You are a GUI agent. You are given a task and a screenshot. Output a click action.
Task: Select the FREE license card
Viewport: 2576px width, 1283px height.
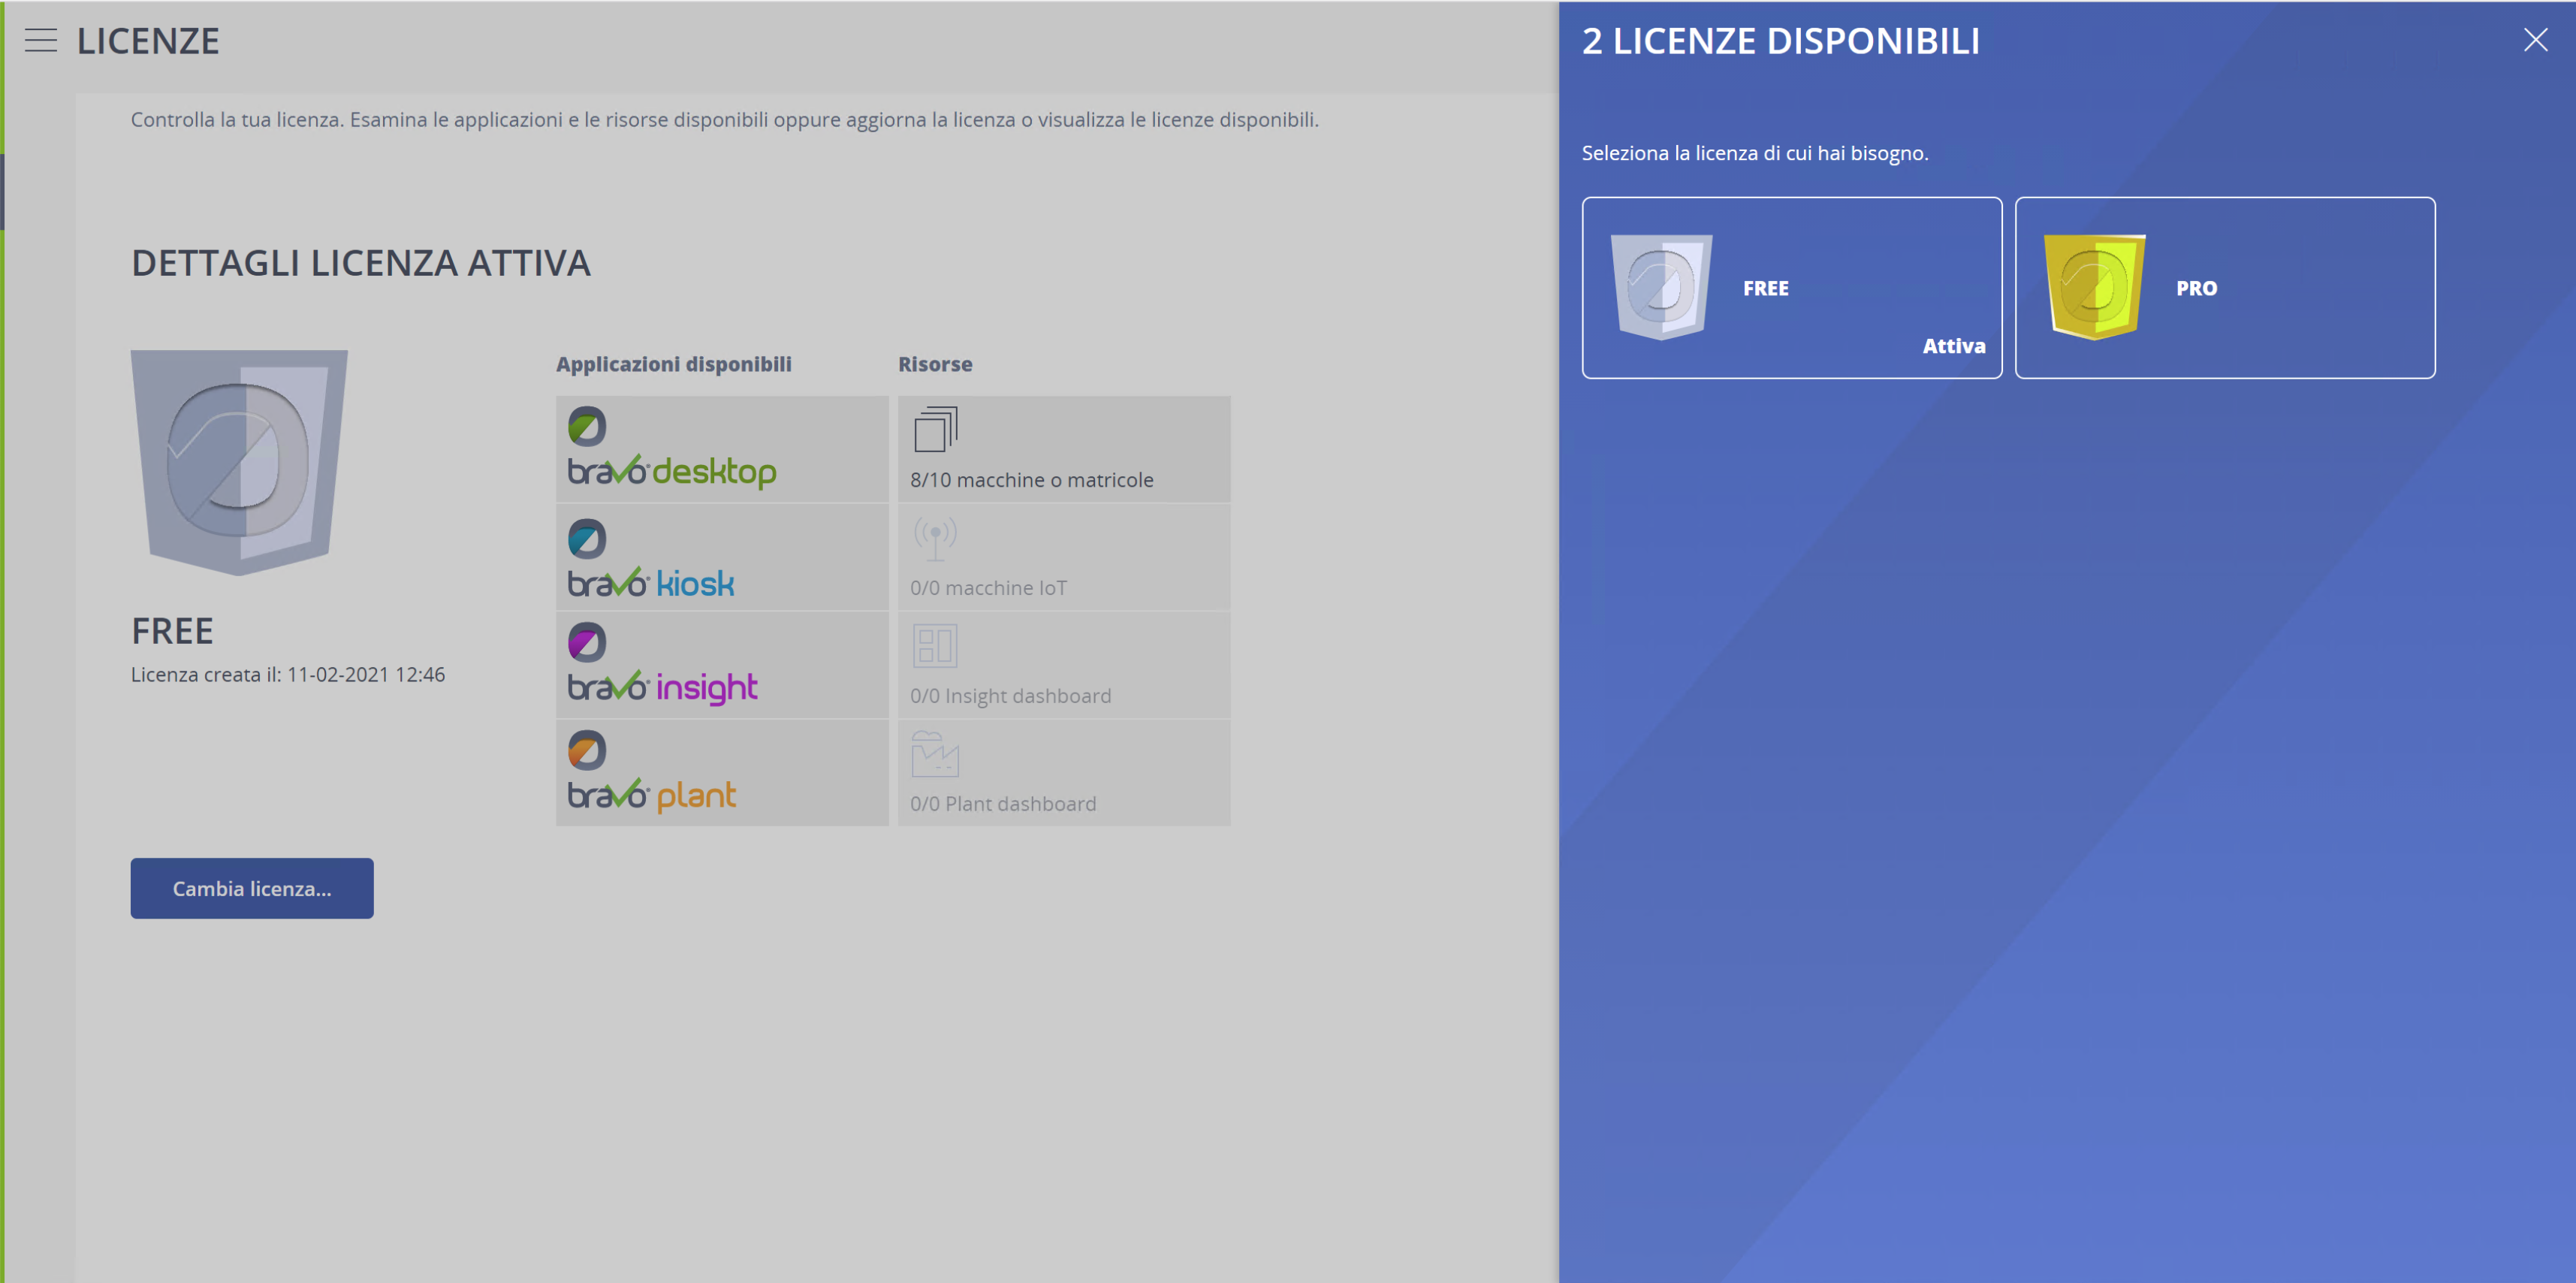(1791, 287)
